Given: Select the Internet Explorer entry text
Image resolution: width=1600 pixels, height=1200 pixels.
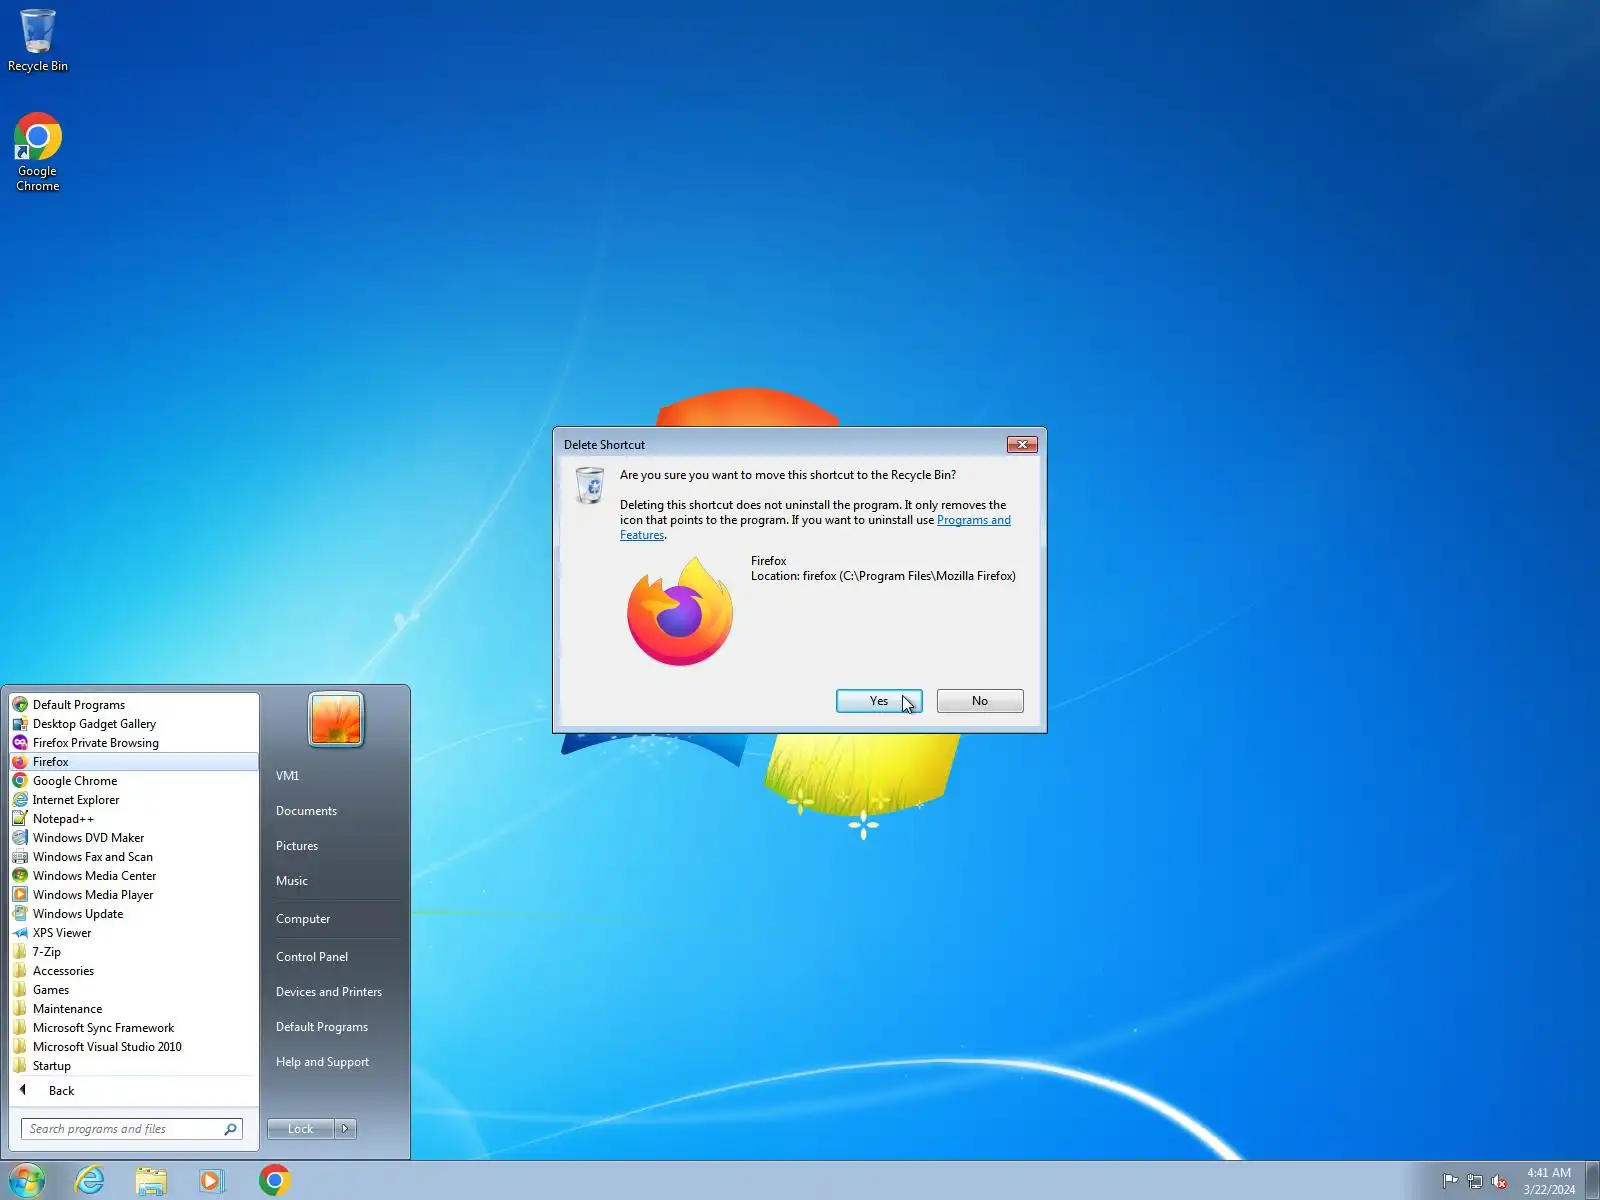Looking at the screenshot, I should [76, 800].
